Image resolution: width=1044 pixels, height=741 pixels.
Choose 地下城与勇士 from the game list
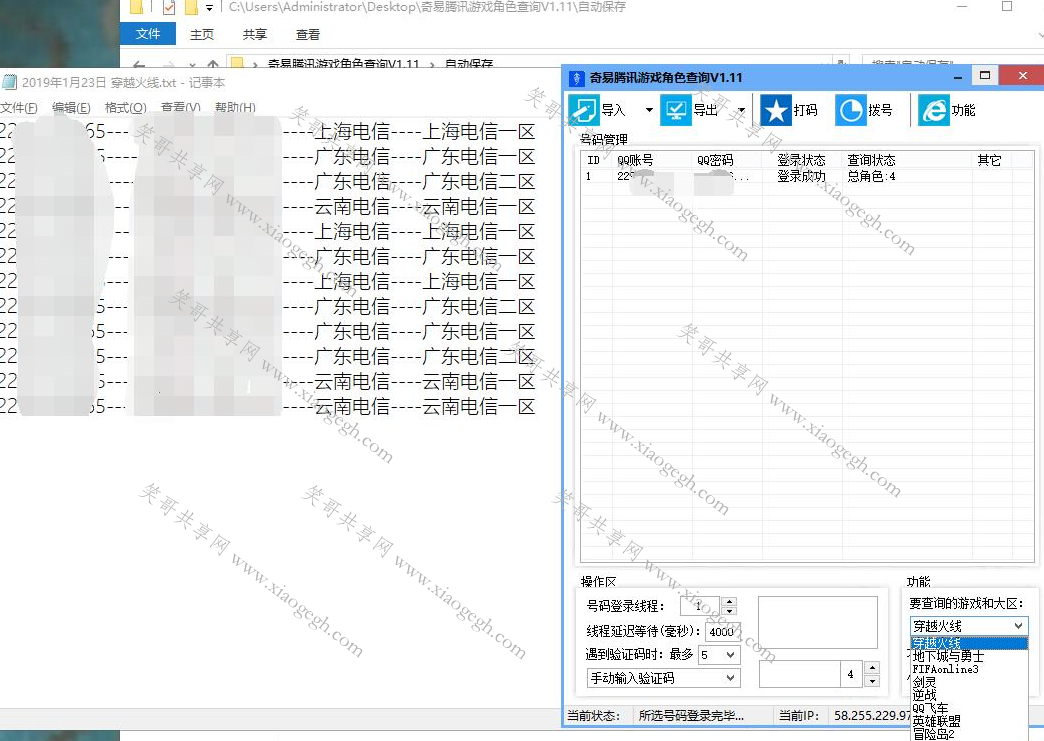(x=969, y=656)
